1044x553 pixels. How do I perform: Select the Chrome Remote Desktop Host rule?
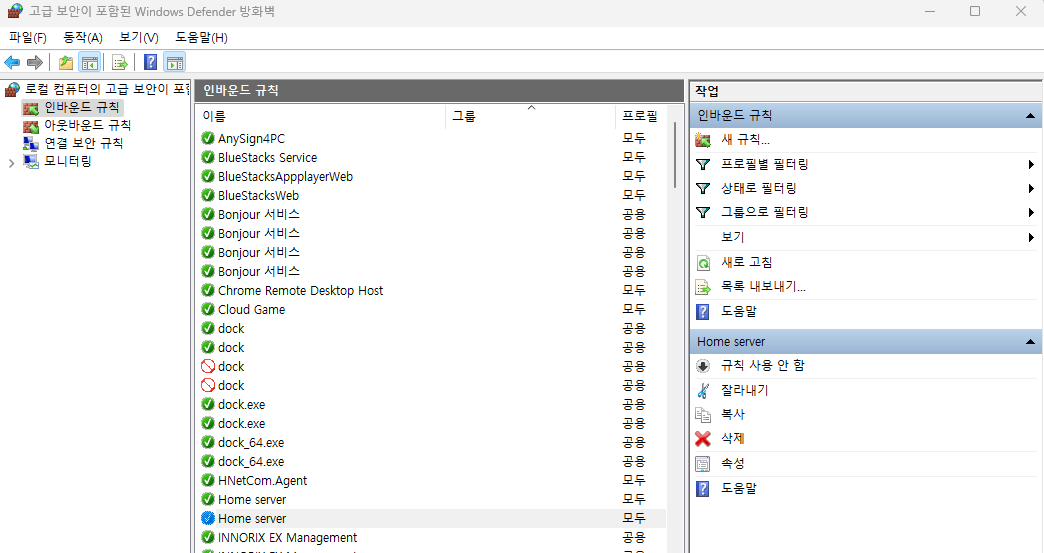coord(300,291)
